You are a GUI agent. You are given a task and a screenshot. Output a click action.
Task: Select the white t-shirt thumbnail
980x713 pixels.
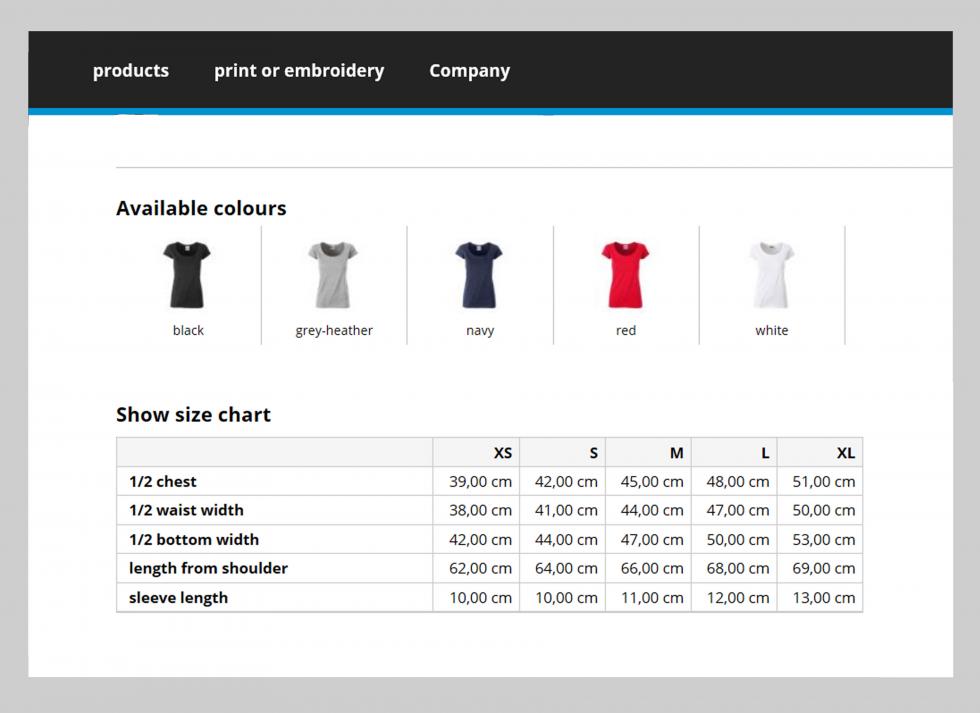coord(771,275)
